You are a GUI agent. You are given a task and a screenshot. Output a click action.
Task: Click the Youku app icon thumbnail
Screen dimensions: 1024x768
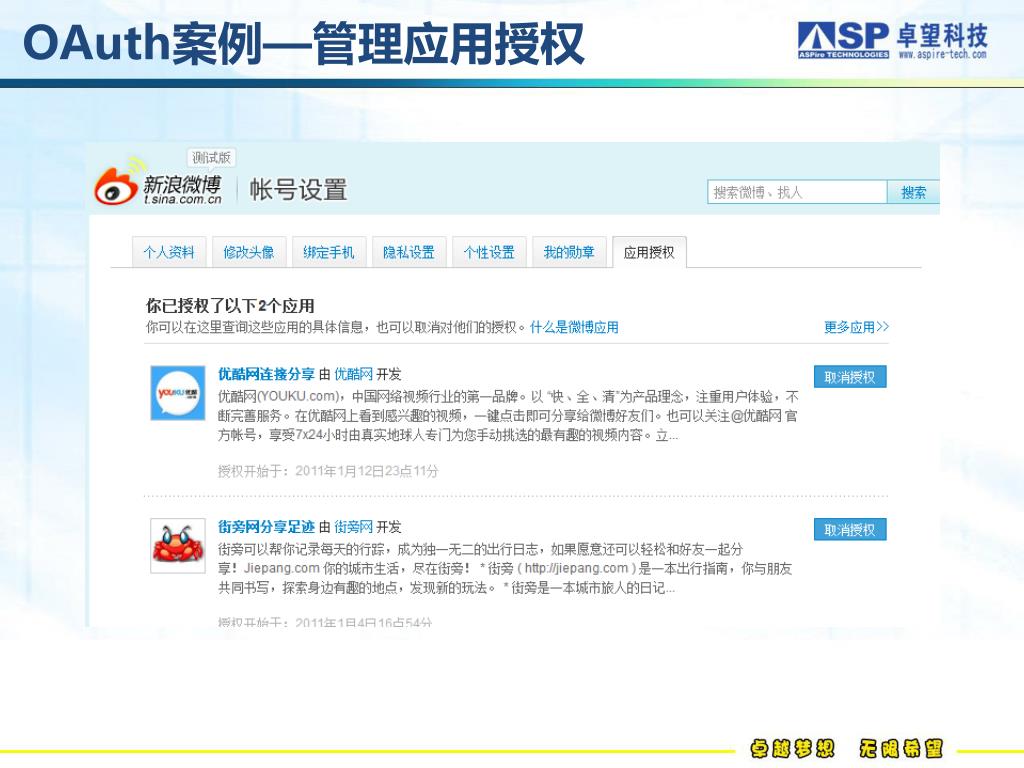click(178, 393)
